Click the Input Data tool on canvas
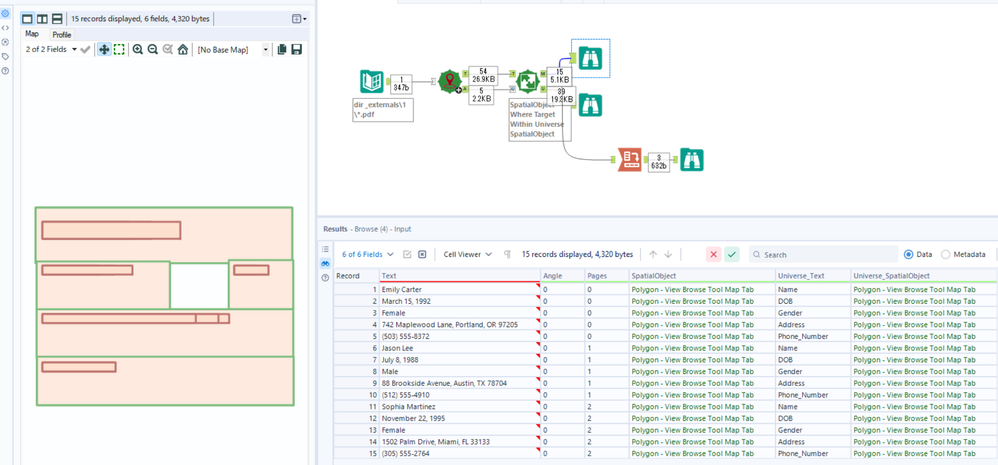The image size is (998, 465). (372, 82)
